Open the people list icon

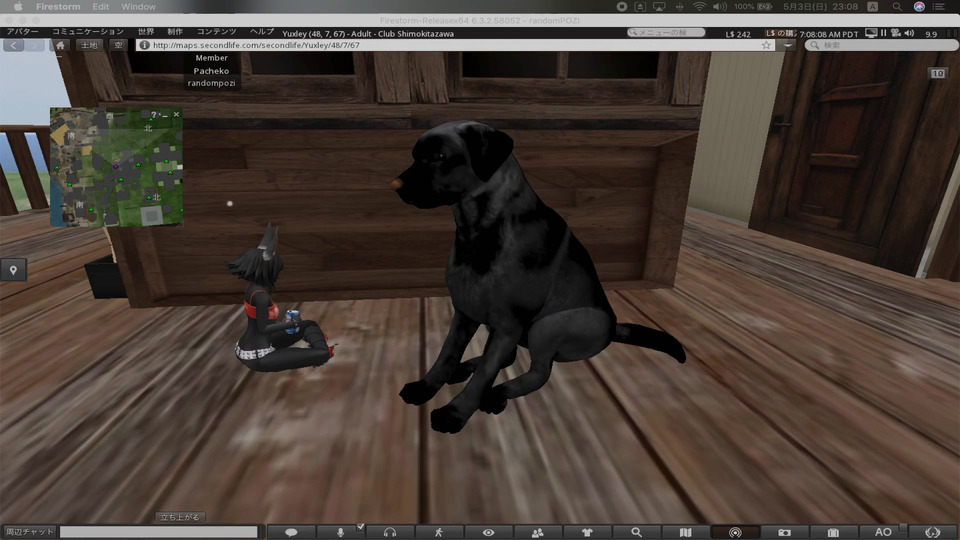[x=538, y=532]
